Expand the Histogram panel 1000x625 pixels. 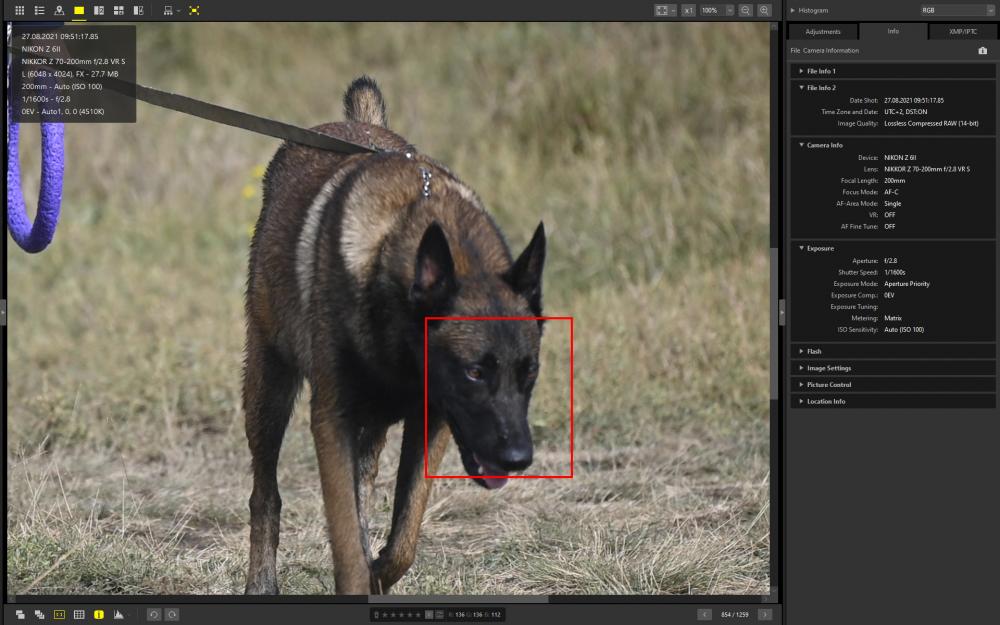pos(793,10)
